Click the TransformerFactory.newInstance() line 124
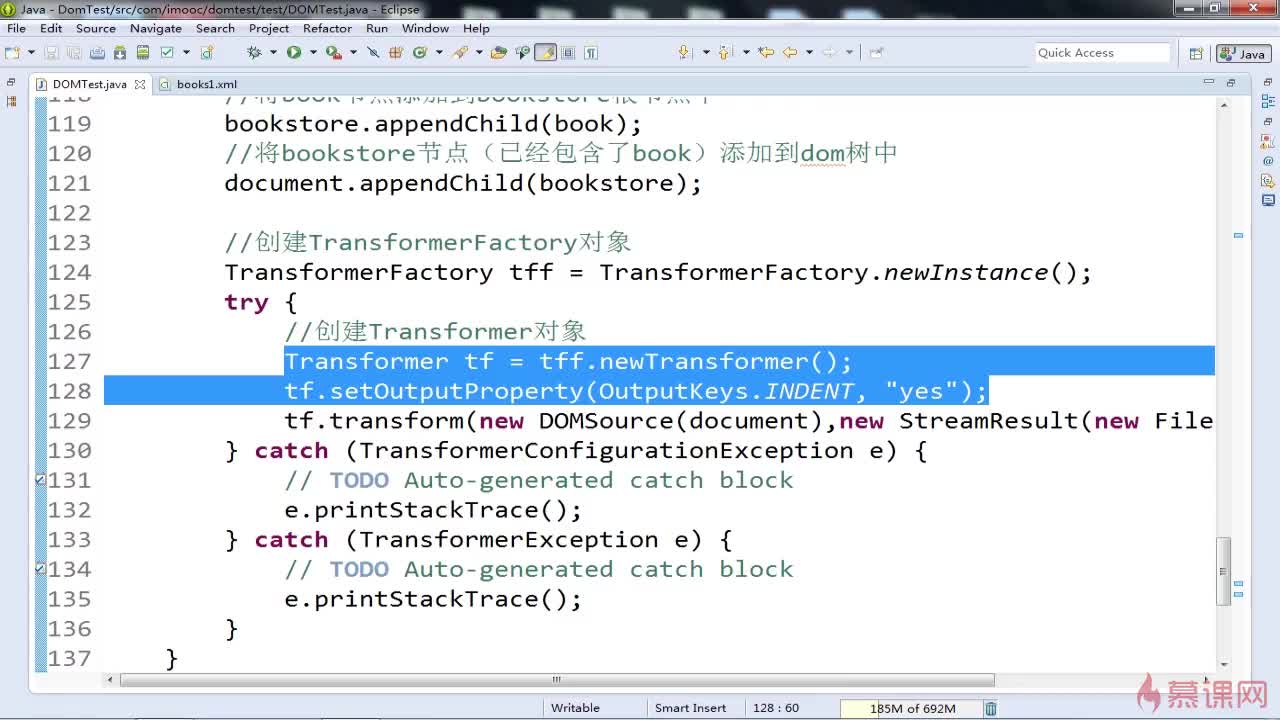 [658, 272]
